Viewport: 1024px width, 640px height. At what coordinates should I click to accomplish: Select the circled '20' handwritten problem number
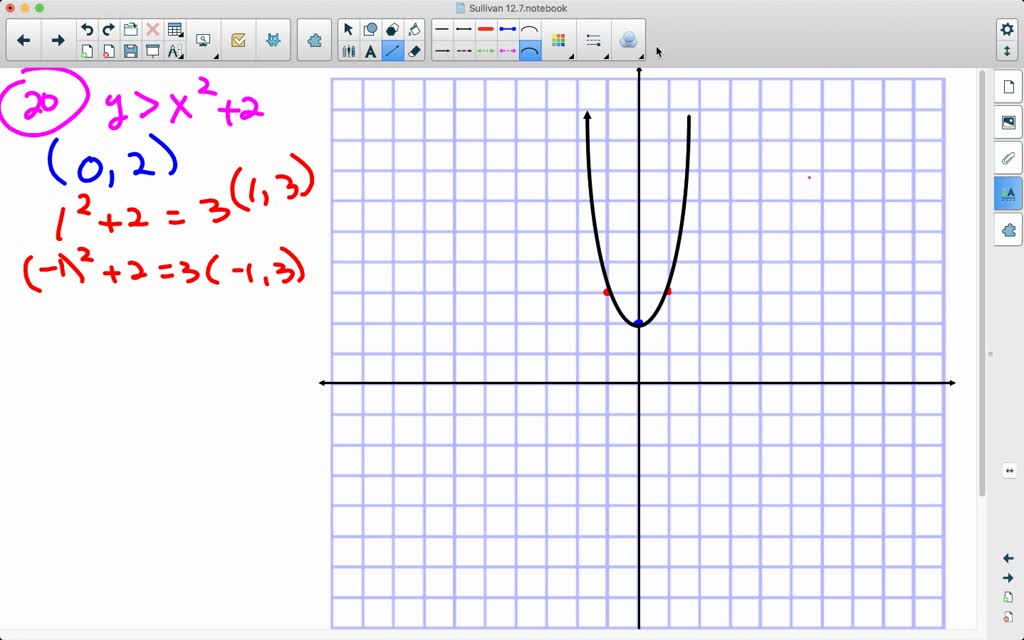pyautogui.click(x=44, y=103)
